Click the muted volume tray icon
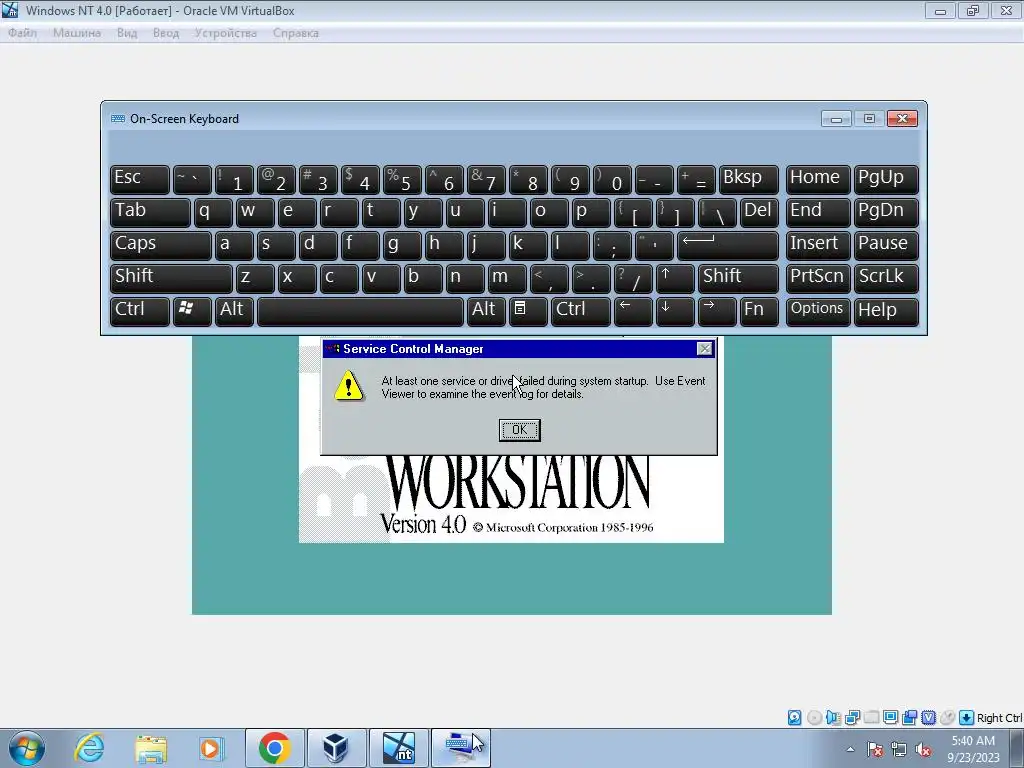 pos(923,749)
